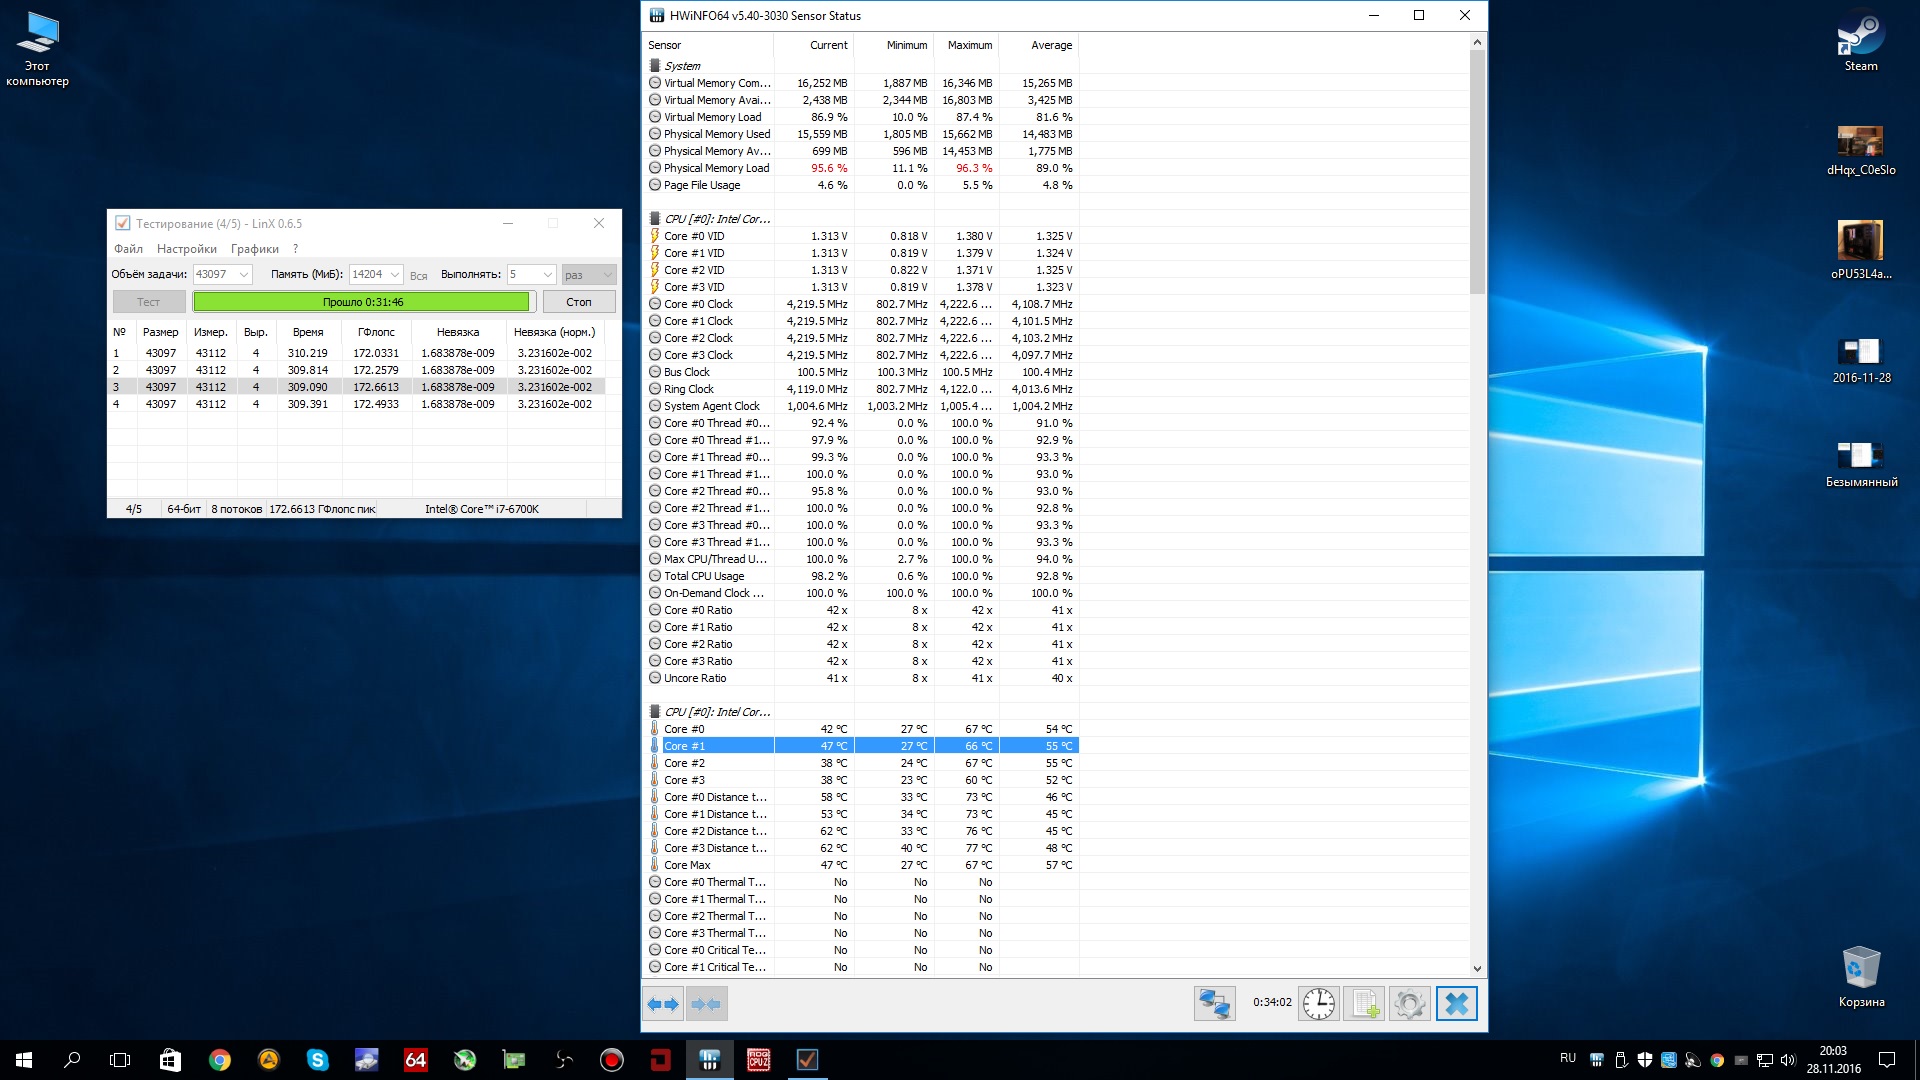The width and height of the screenshot is (1920, 1080).
Task: Click the green Прошло progress bar
Action: tap(362, 302)
